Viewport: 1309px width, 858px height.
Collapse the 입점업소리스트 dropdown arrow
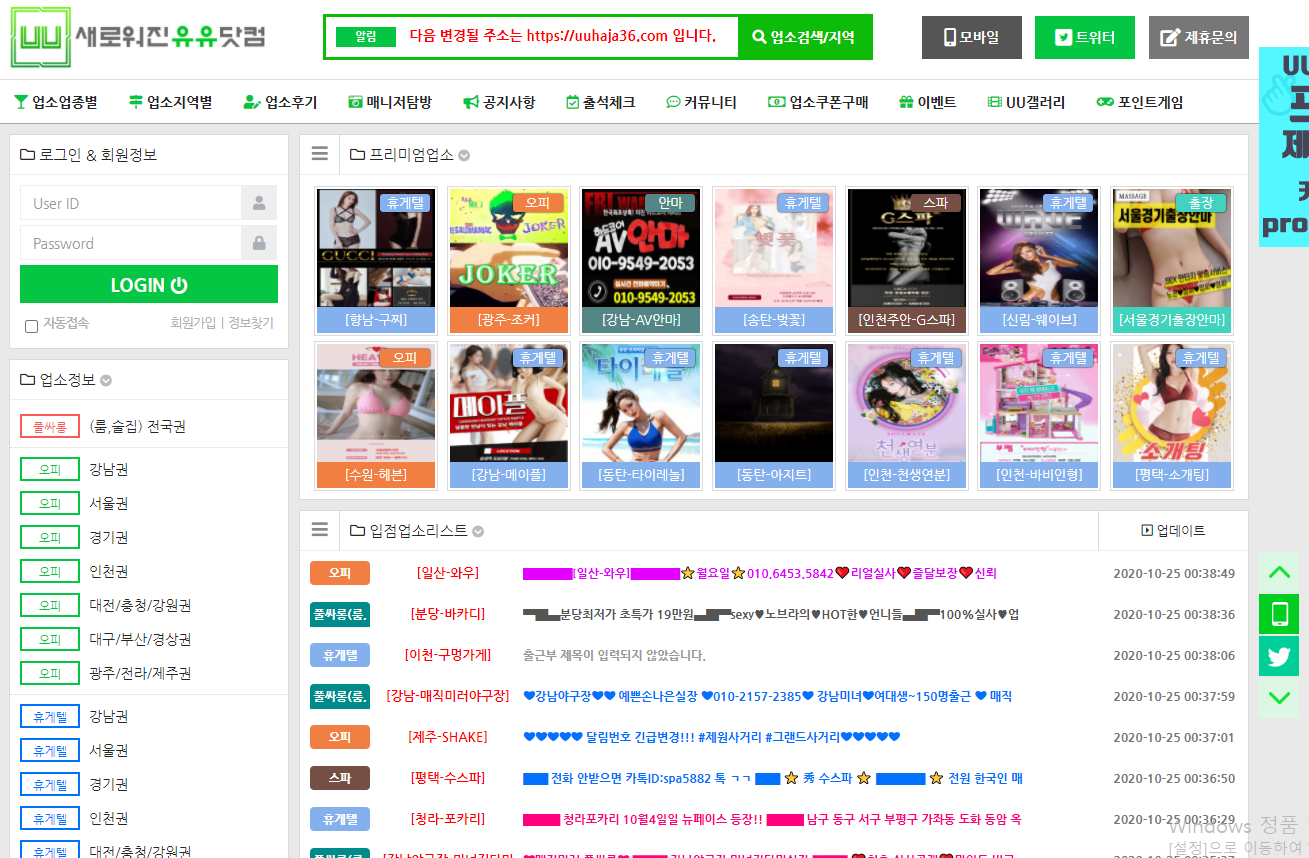(478, 532)
